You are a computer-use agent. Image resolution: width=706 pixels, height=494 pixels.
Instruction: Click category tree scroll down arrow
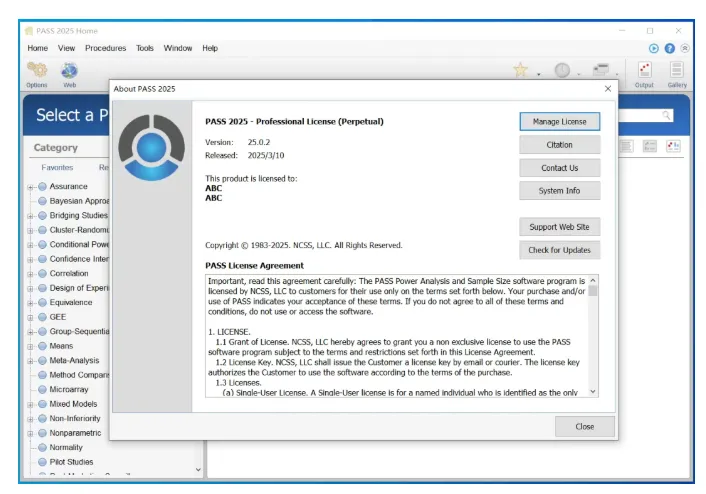[198, 470]
